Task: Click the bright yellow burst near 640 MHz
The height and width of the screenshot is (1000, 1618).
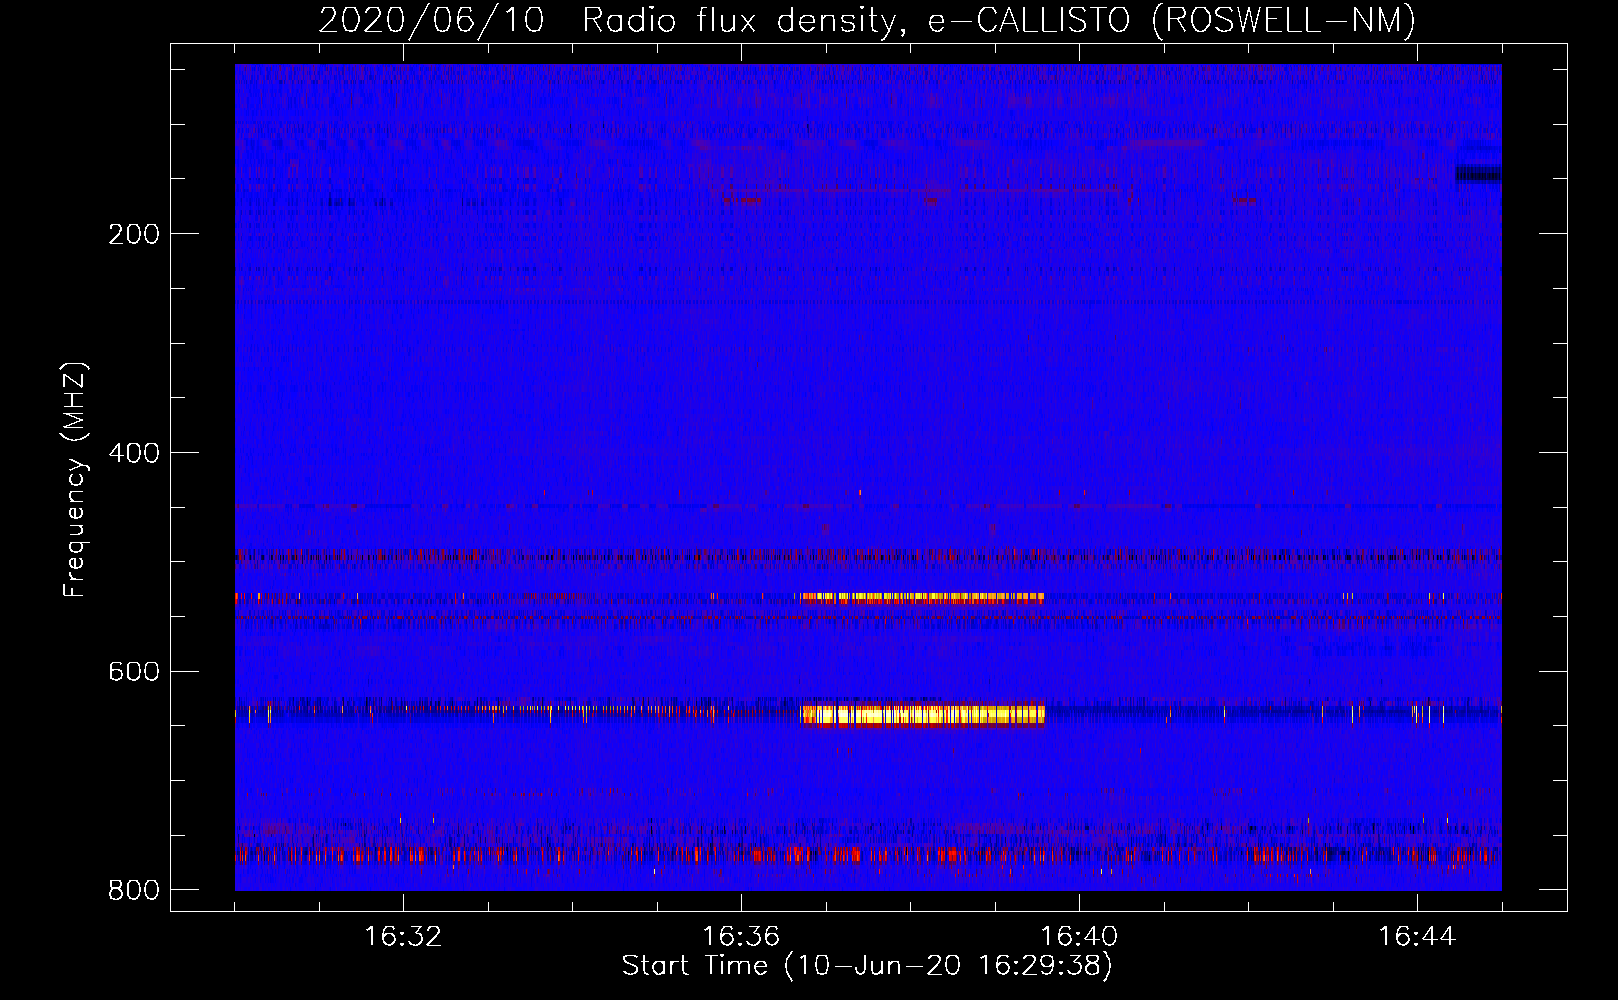Action: (x=922, y=714)
